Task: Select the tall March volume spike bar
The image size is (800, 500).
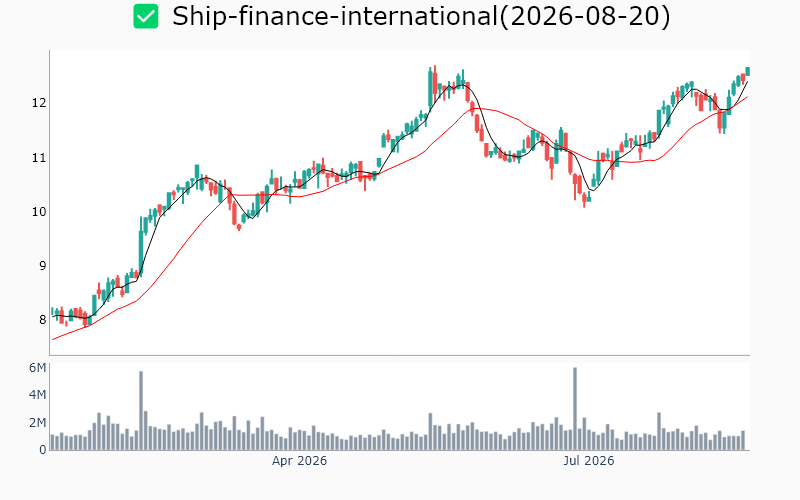Action: (141, 411)
